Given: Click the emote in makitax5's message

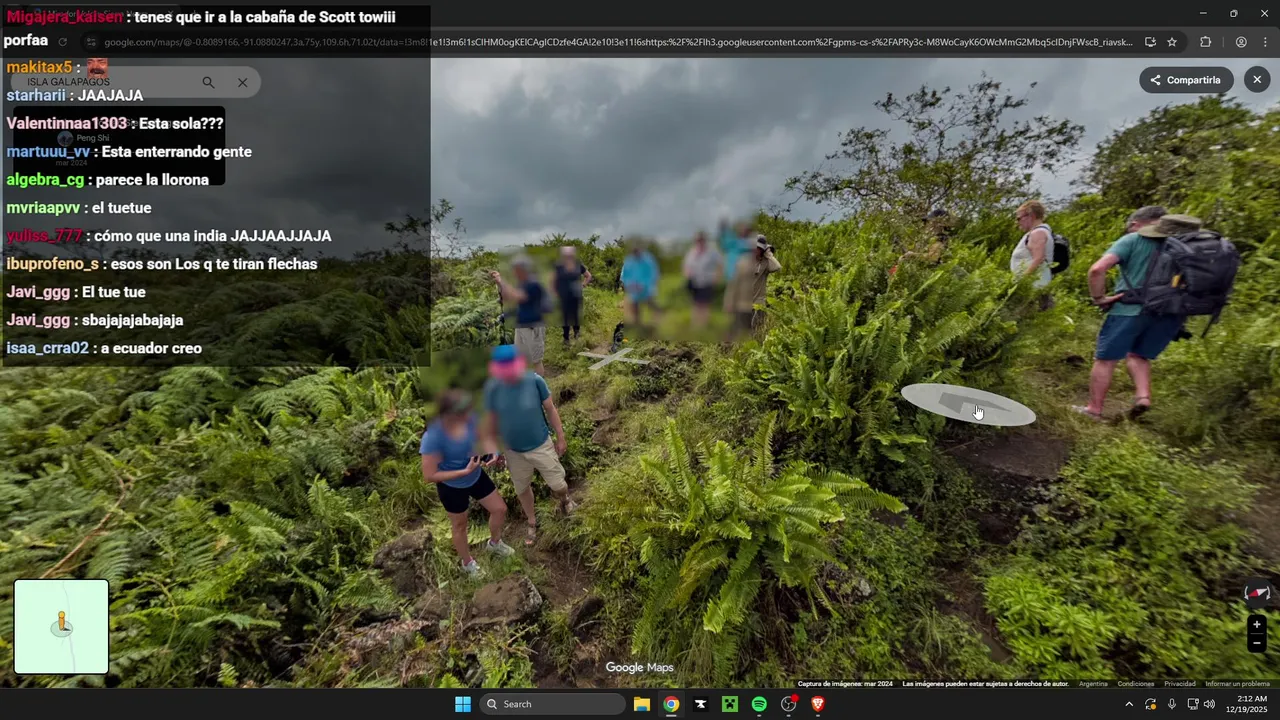Looking at the screenshot, I should point(97,68).
